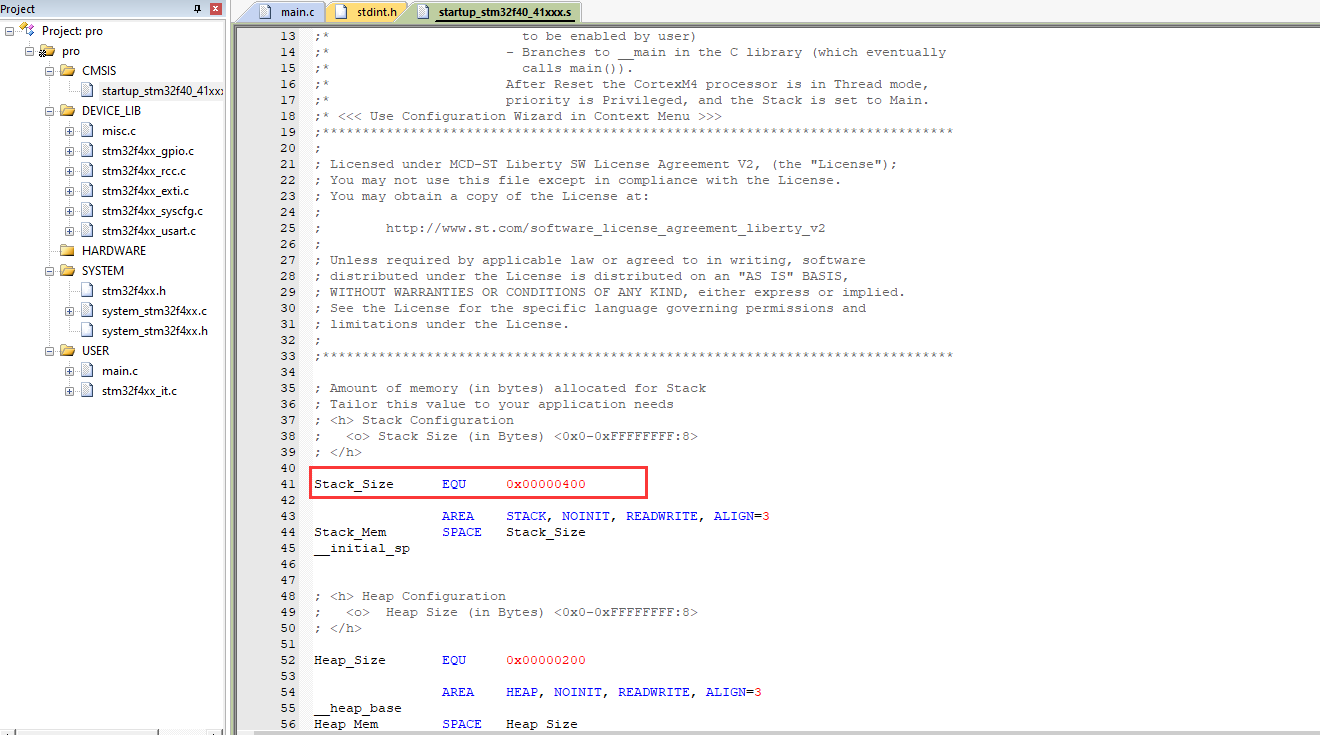Click the main.c file icon in USER group
Viewport: 1320px width, 735px height.
[x=87, y=371]
